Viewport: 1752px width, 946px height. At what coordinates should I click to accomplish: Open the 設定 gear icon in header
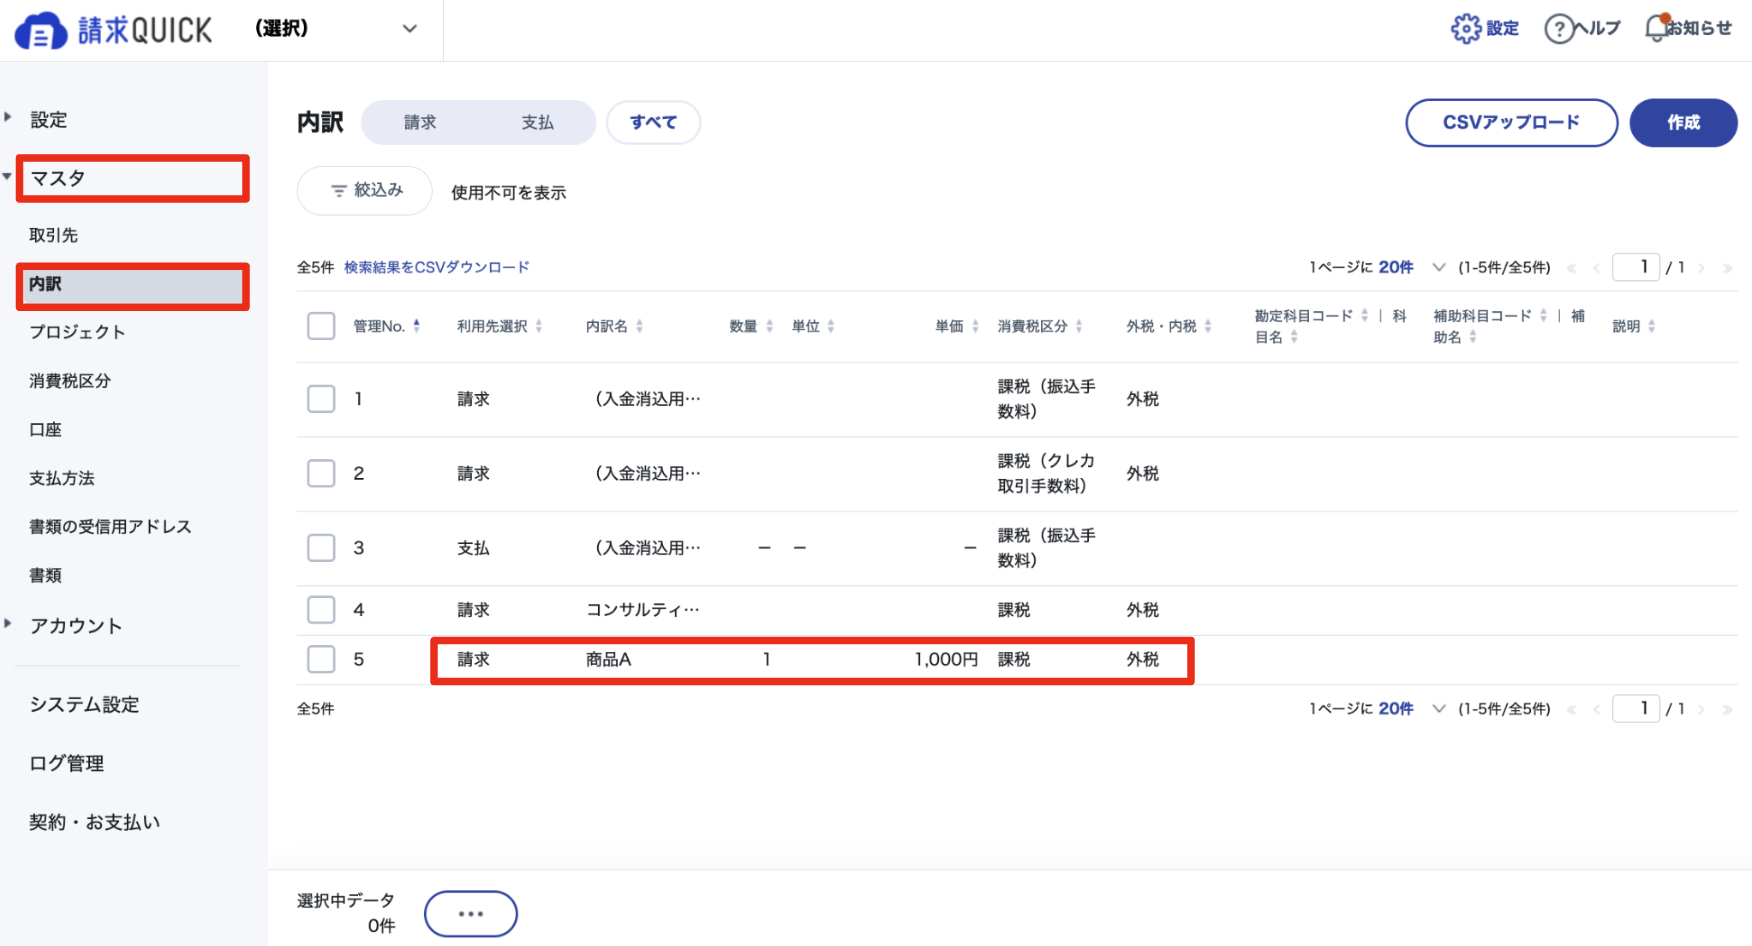(1465, 29)
